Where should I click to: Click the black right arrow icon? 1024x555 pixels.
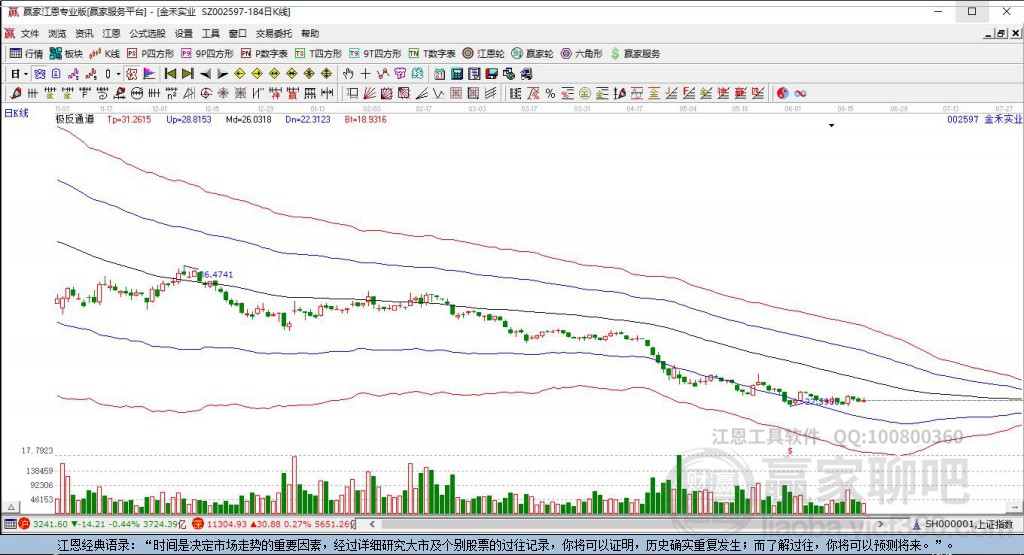(x=223, y=74)
